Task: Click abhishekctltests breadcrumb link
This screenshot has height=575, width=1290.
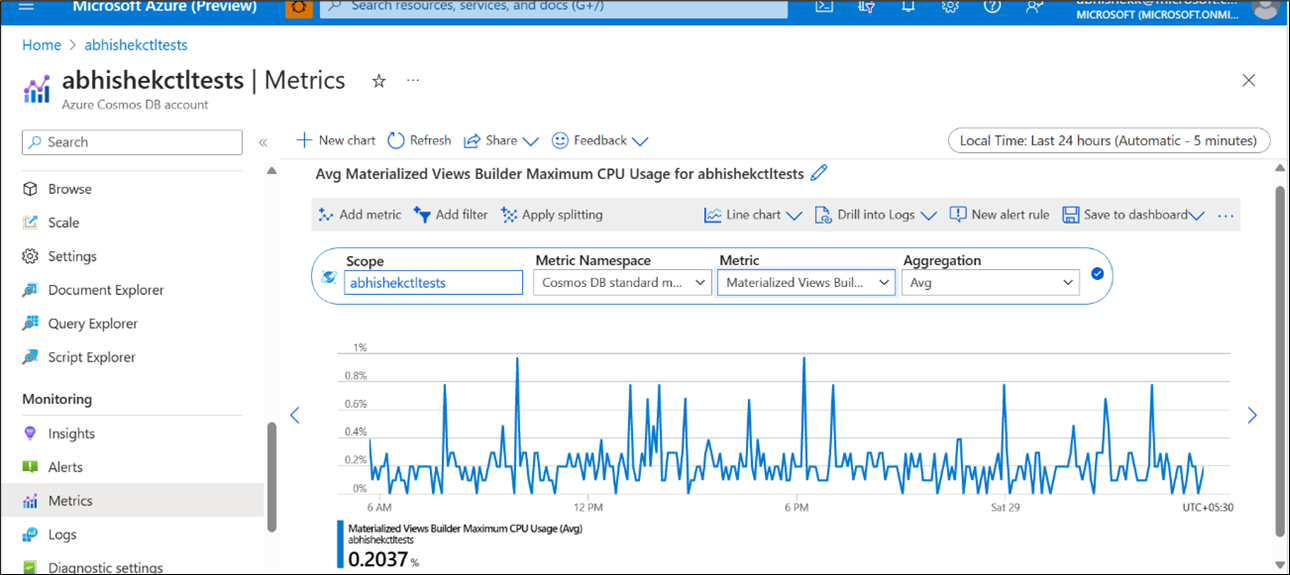Action: pos(135,45)
